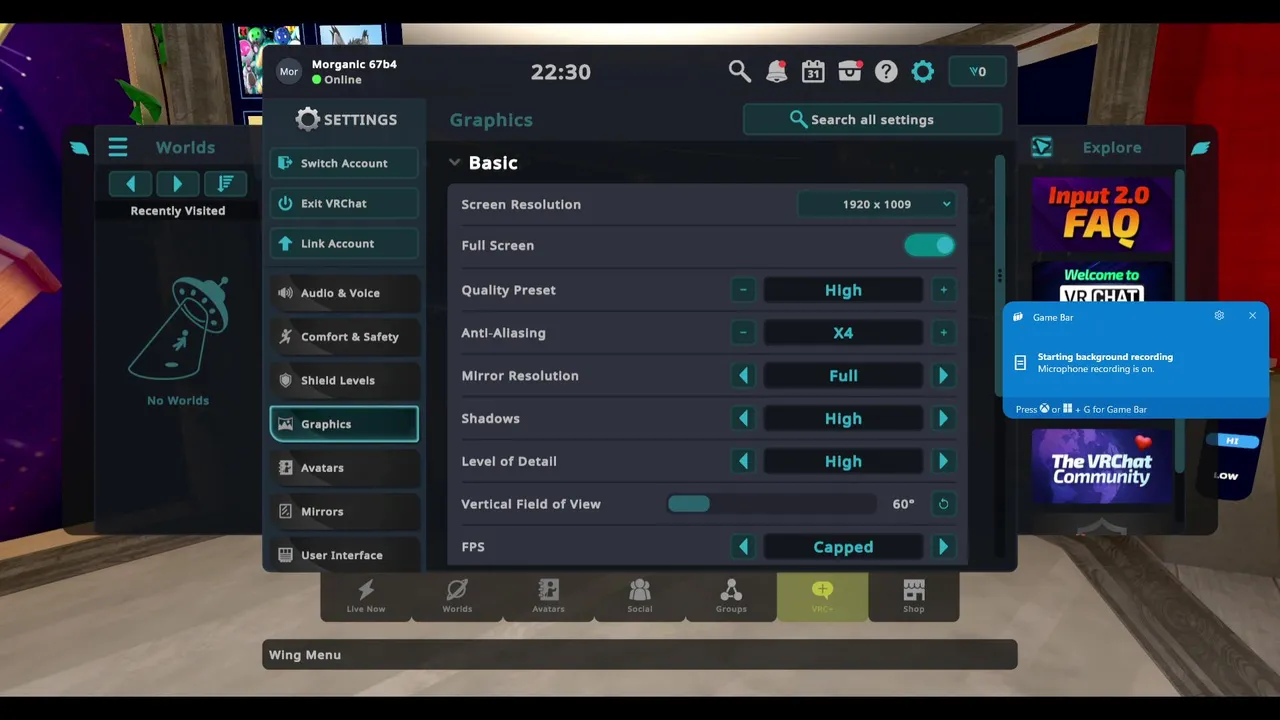Image resolution: width=1280 pixels, height=720 pixels.
Task: Select next Mirror Resolution option
Action: 943,376
